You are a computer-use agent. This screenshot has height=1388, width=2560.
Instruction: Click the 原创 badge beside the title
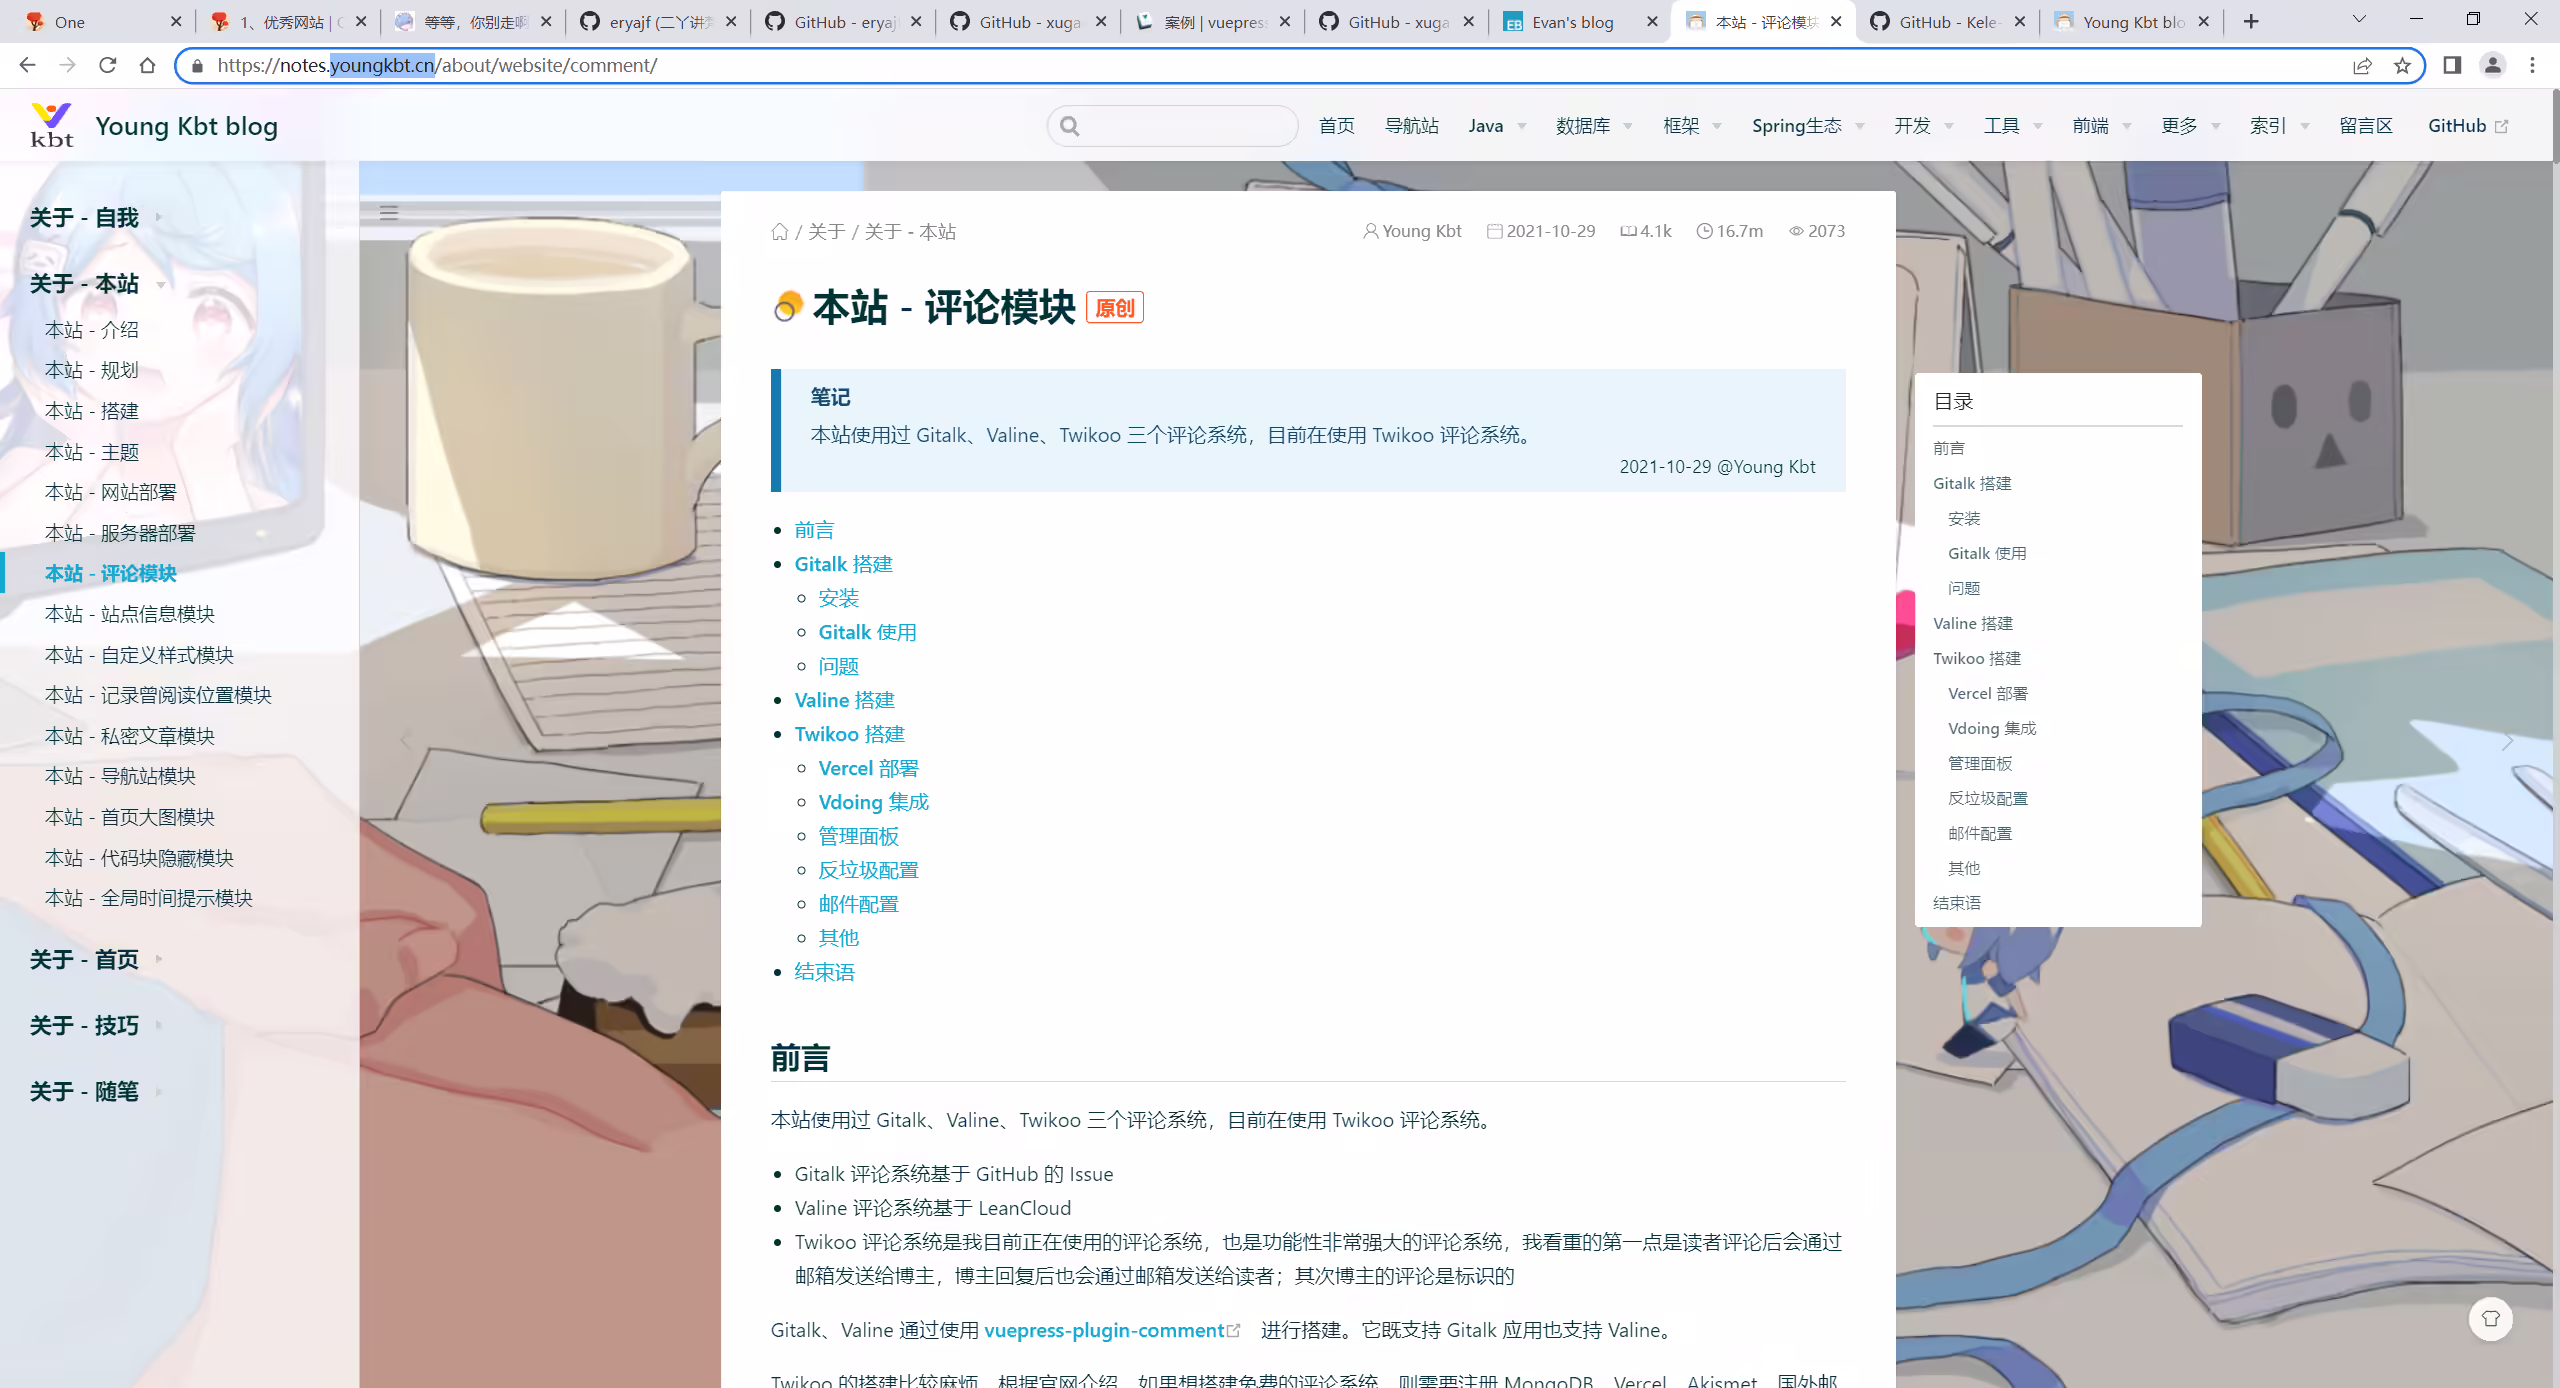click(x=1114, y=308)
